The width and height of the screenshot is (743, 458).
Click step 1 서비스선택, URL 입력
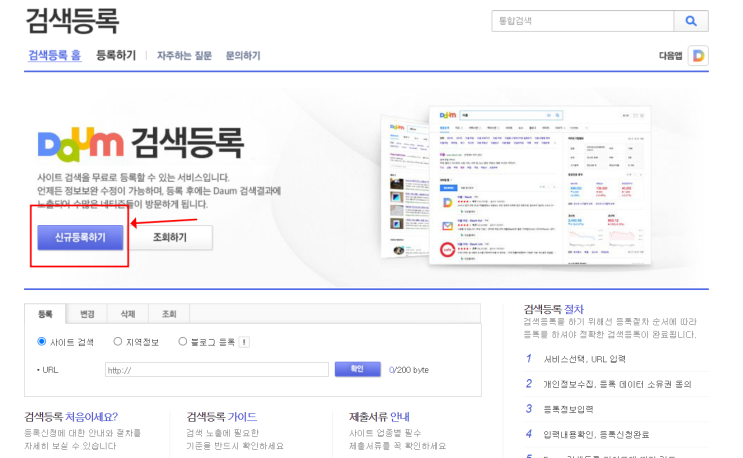click(584, 359)
